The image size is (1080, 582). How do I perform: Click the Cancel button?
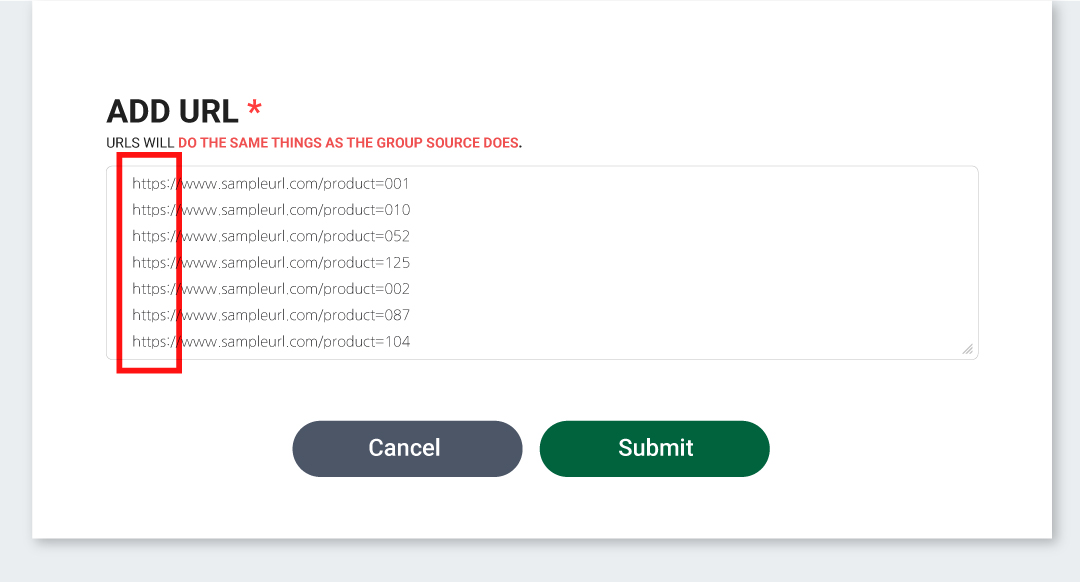[407, 448]
